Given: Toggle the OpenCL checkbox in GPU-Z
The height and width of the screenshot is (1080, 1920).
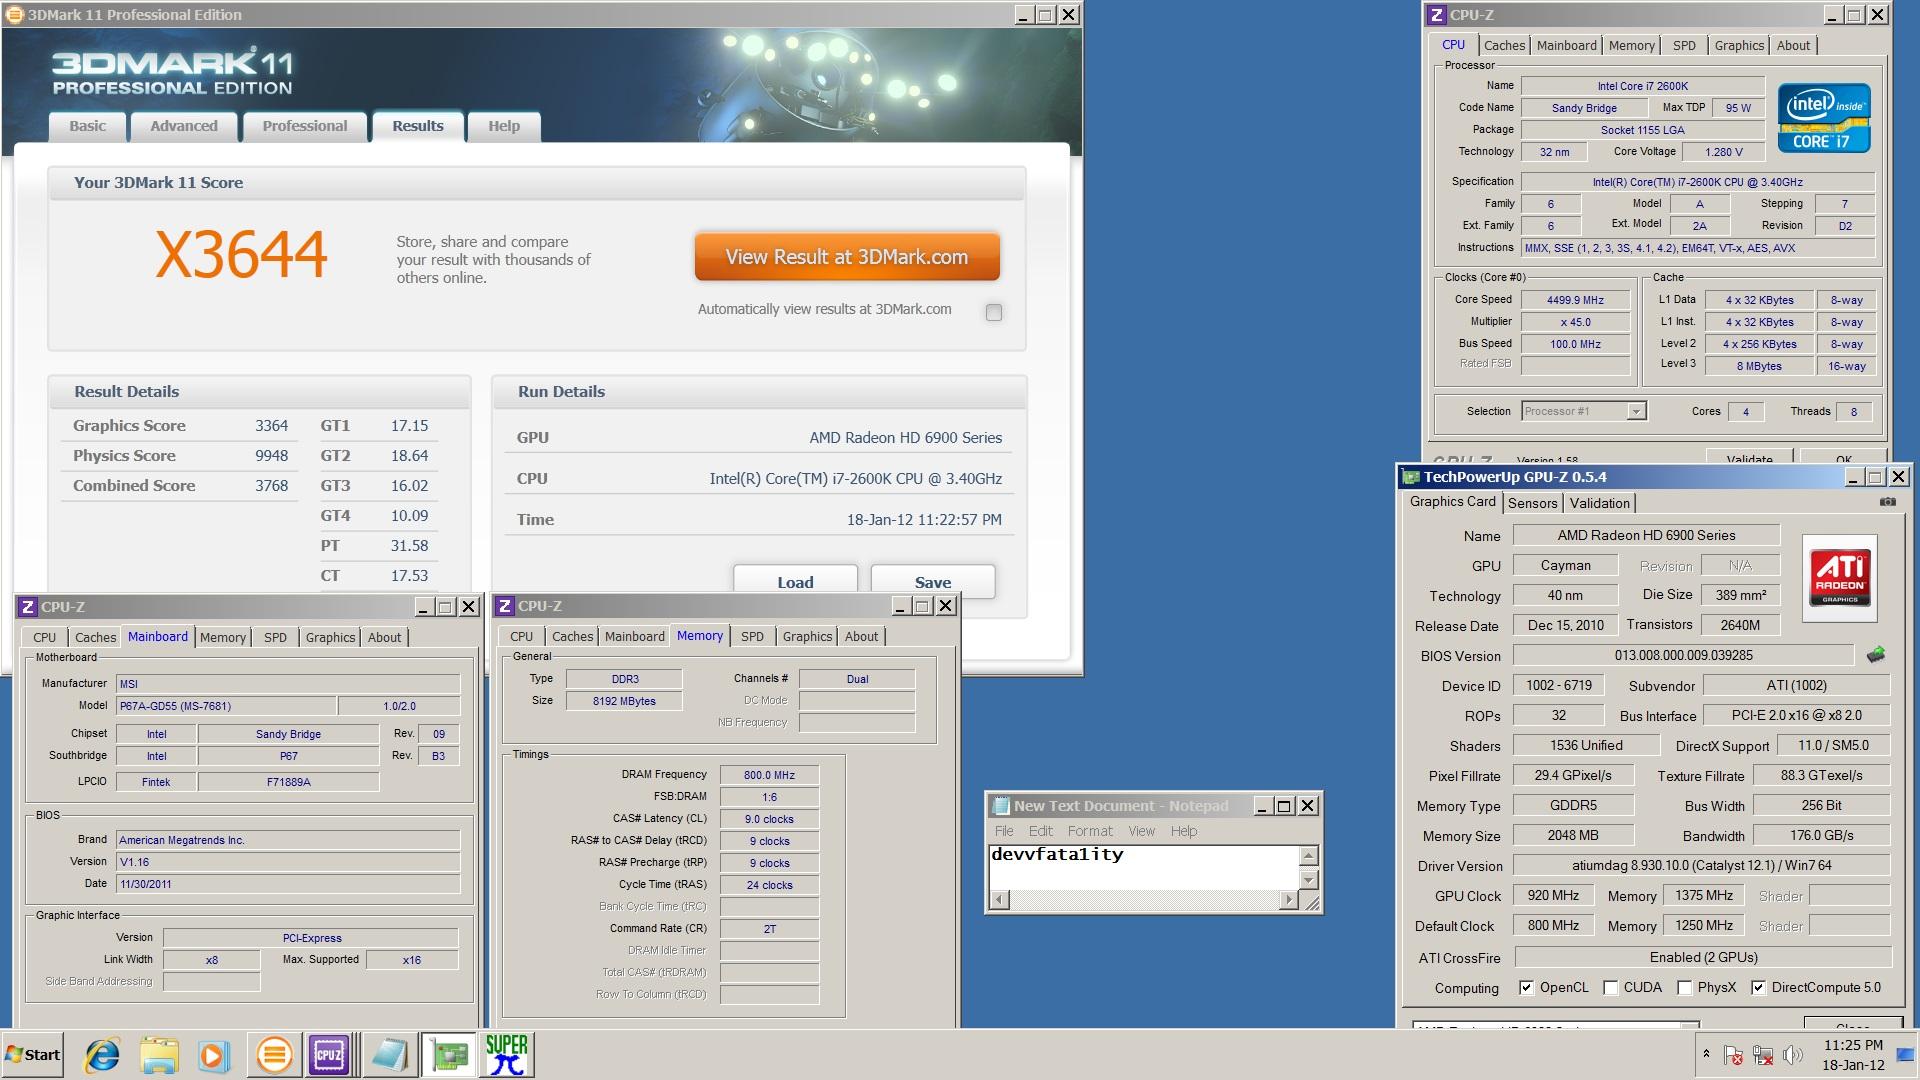Looking at the screenshot, I should tap(1526, 987).
